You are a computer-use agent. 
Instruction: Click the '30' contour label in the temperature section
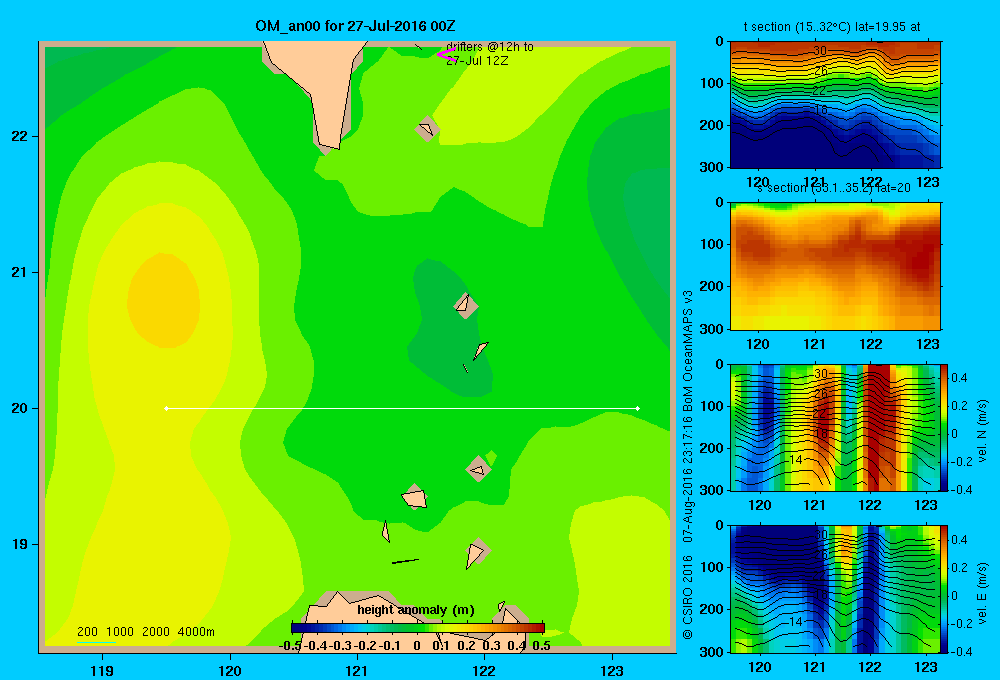(x=820, y=51)
